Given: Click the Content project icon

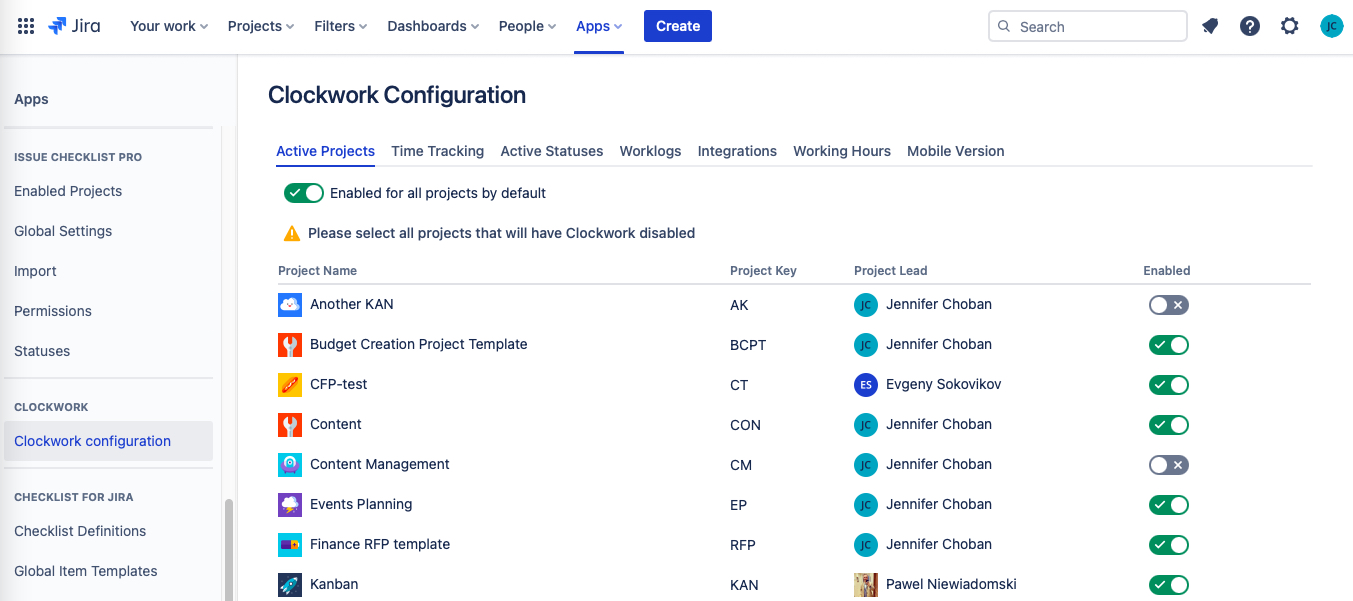Looking at the screenshot, I should pyautogui.click(x=290, y=424).
